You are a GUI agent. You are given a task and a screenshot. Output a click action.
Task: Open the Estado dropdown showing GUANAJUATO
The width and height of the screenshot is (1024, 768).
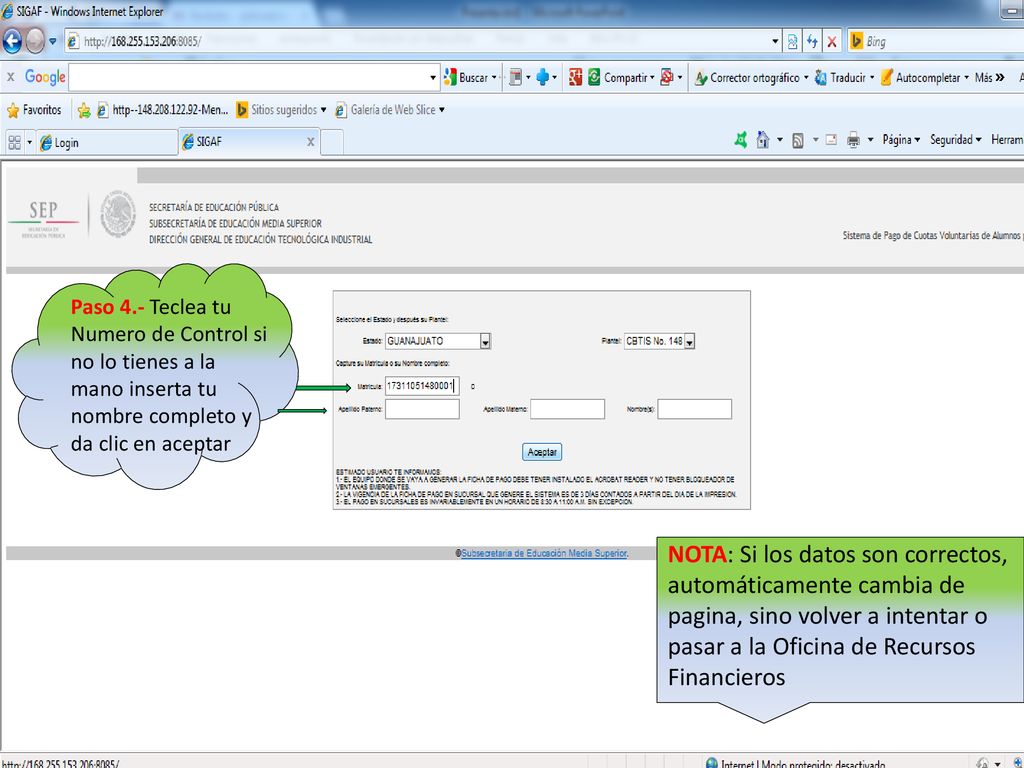[438, 341]
